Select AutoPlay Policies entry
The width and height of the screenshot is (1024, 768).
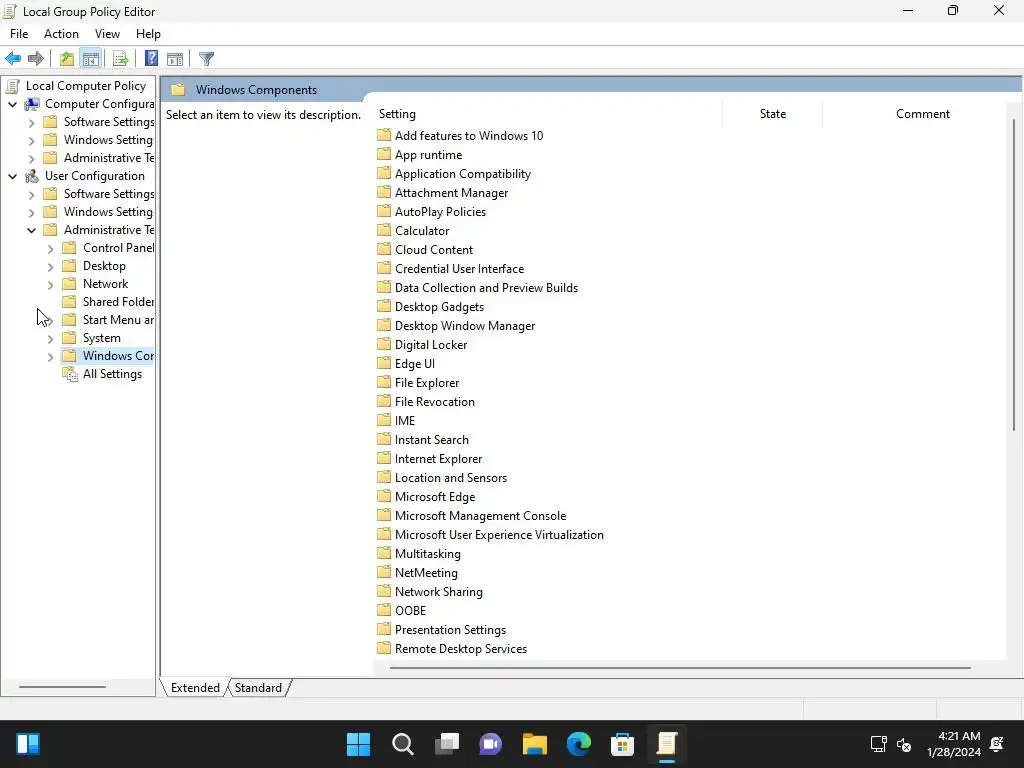click(x=440, y=212)
